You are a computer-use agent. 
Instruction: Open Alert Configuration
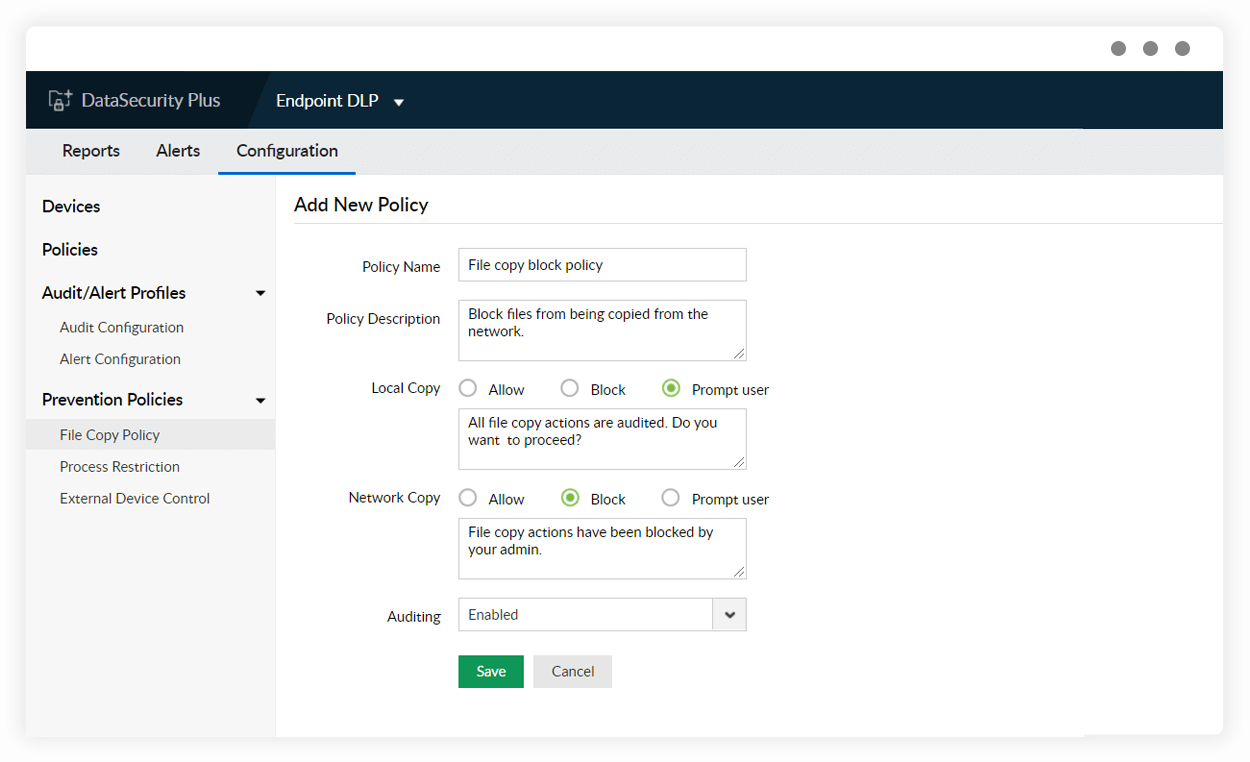coord(121,359)
